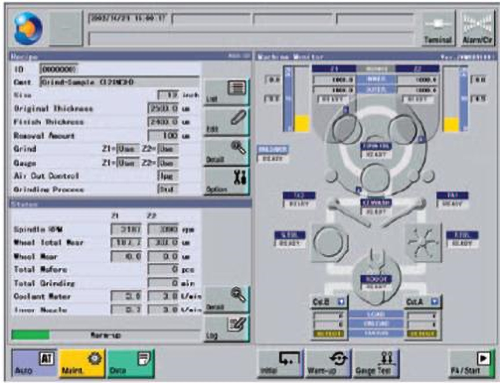The width and height of the screenshot is (500, 383).
Task: Click the Total Wafers pcs value
Action: point(163,269)
